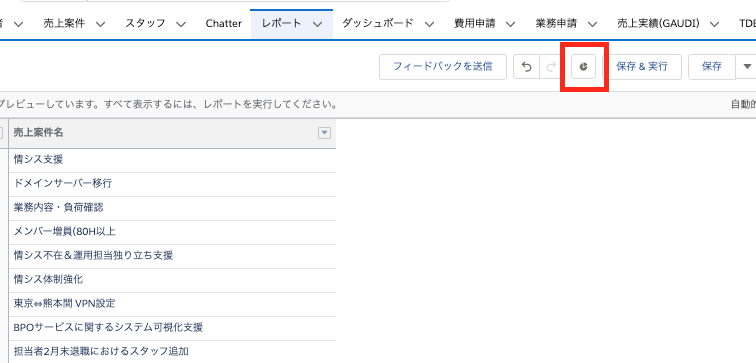Expand the スタッフ tab chevron

(x=181, y=24)
